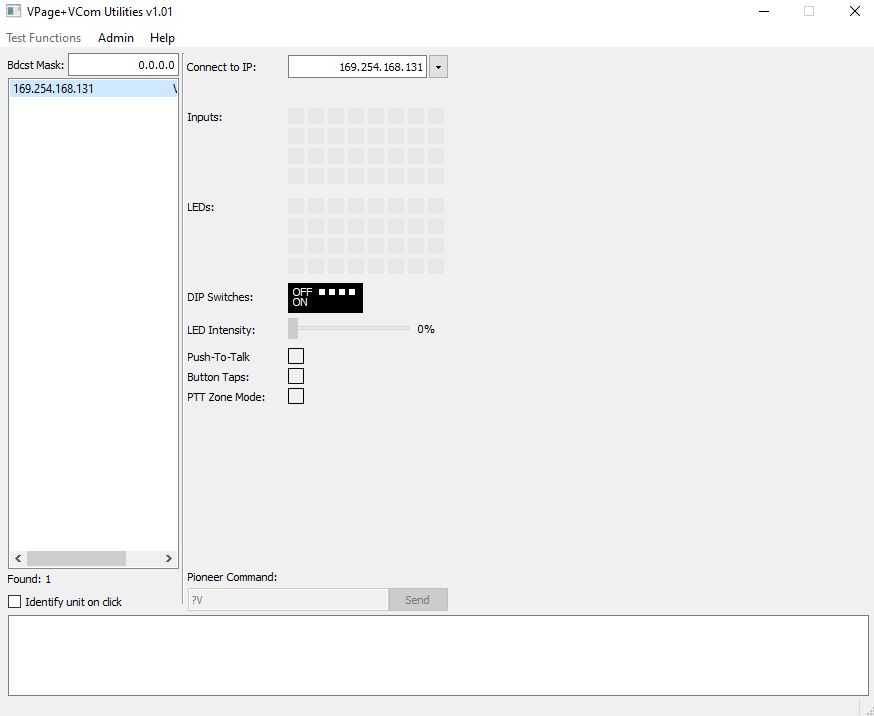Image resolution: width=874 pixels, height=716 pixels.
Task: Click the left scroll arrow of device list
Action: pyautogui.click(x=17, y=559)
